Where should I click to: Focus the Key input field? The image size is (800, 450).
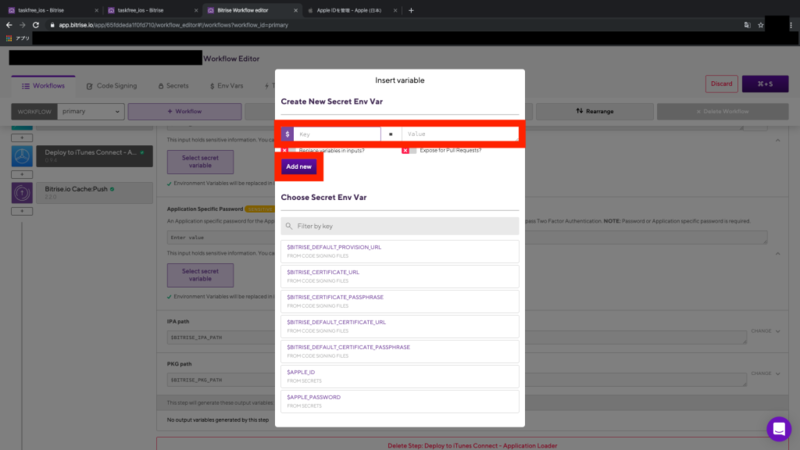(337, 134)
